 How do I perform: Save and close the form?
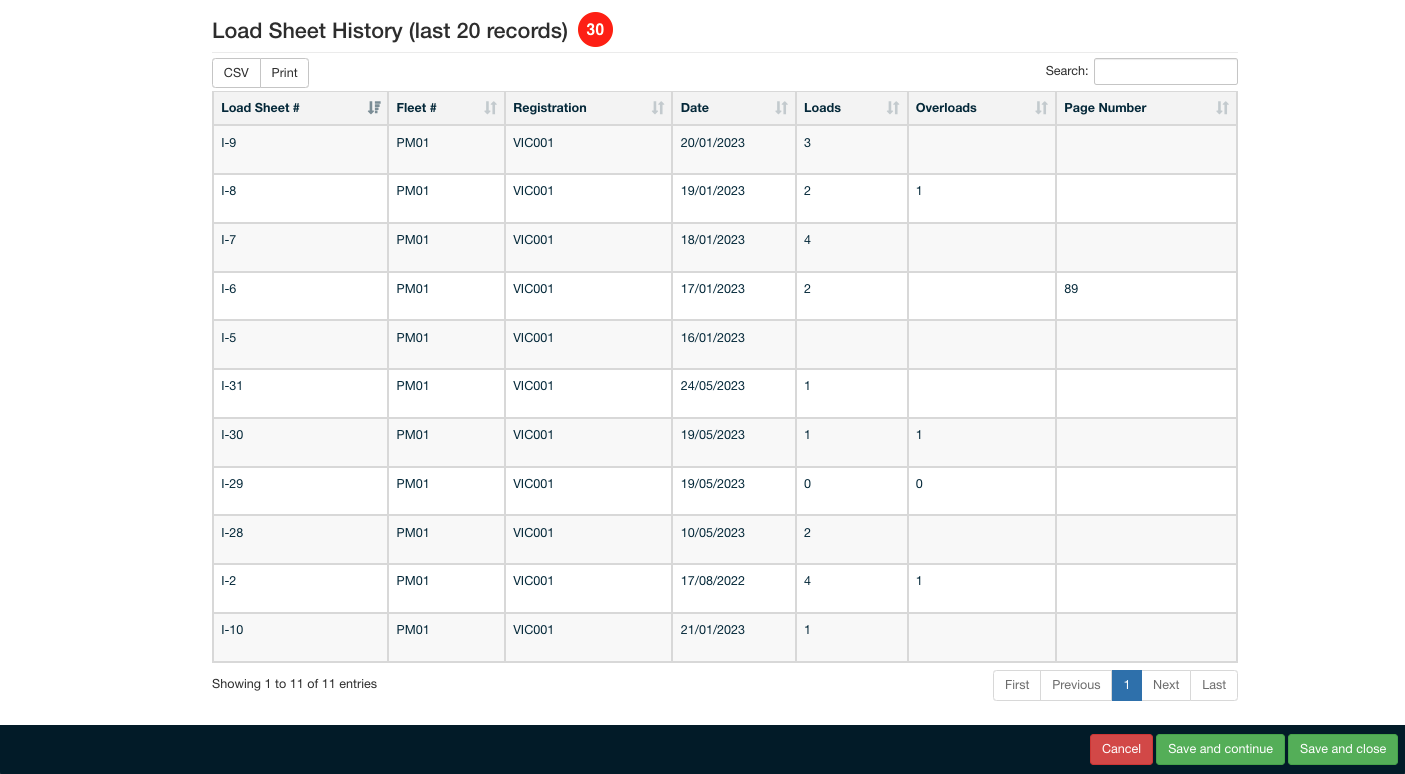1343,748
